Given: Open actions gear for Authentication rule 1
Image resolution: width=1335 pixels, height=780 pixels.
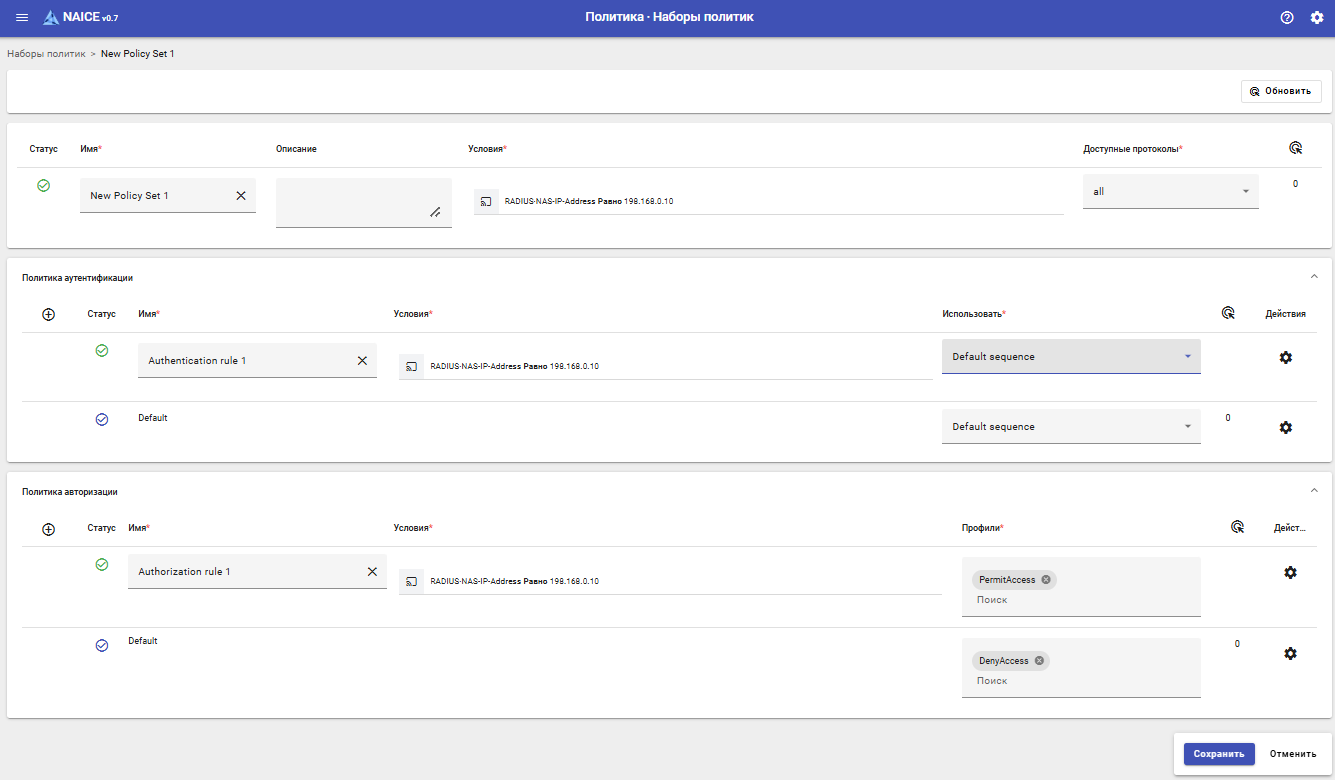Looking at the screenshot, I should 1286,357.
